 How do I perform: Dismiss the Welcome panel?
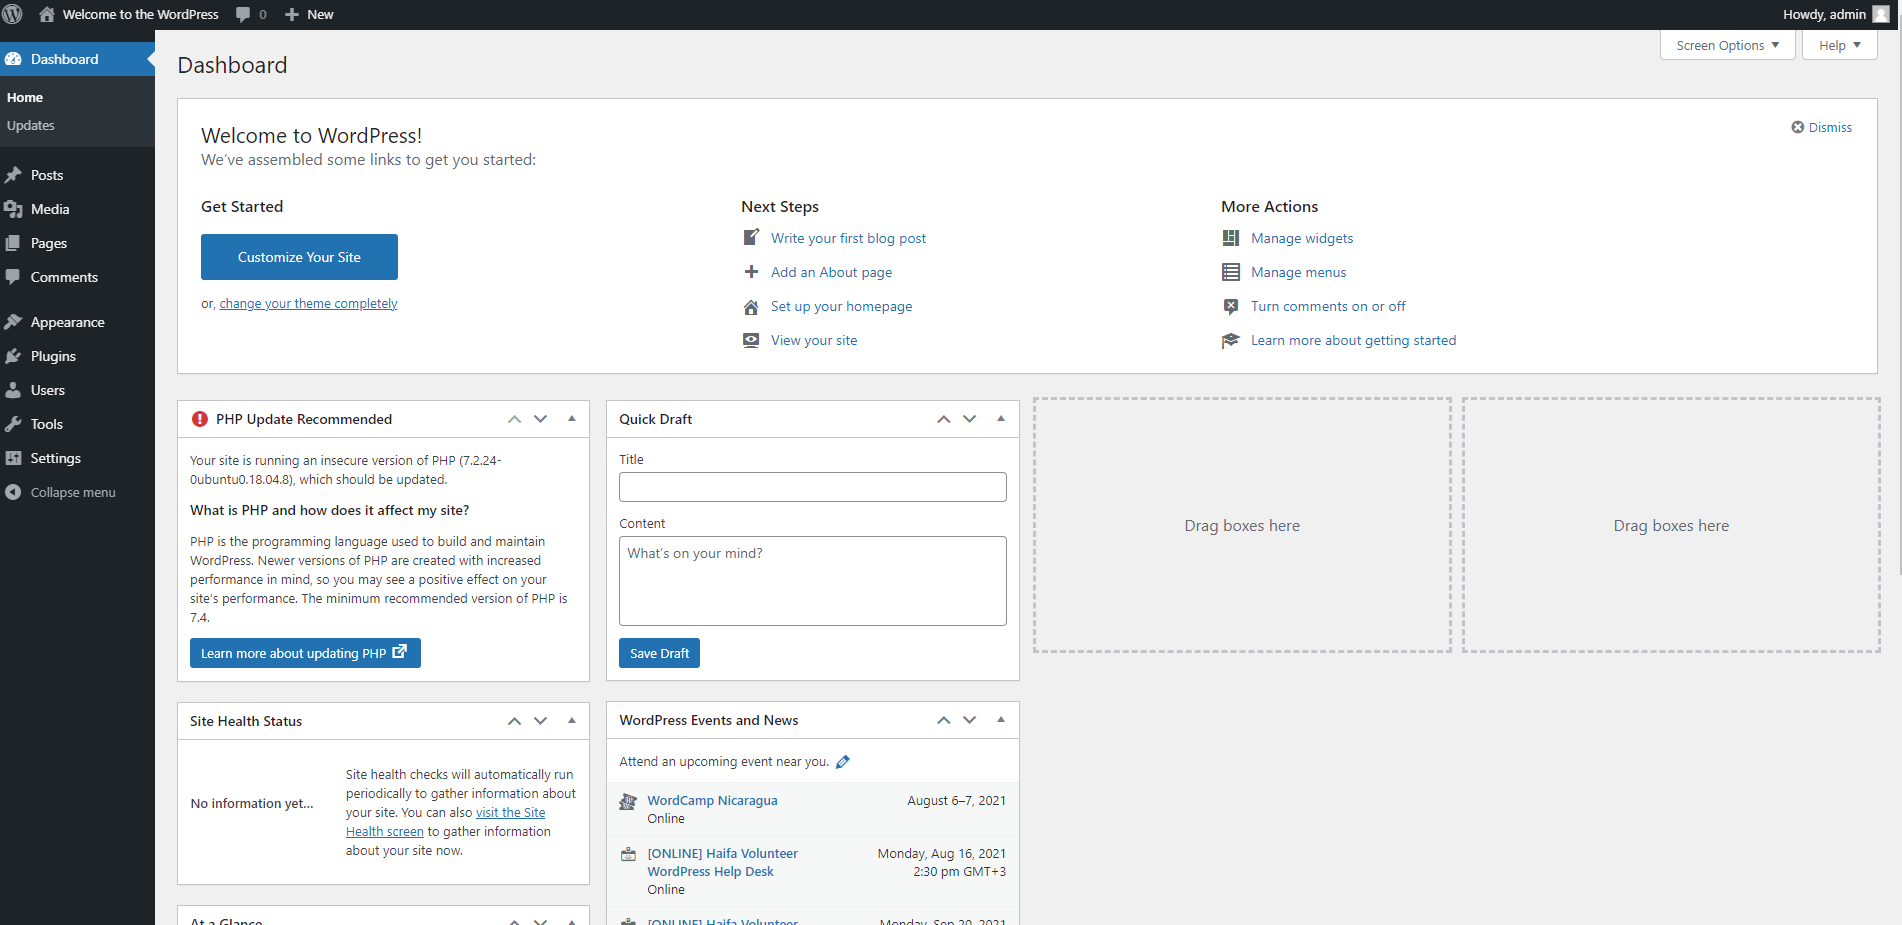(x=1822, y=127)
